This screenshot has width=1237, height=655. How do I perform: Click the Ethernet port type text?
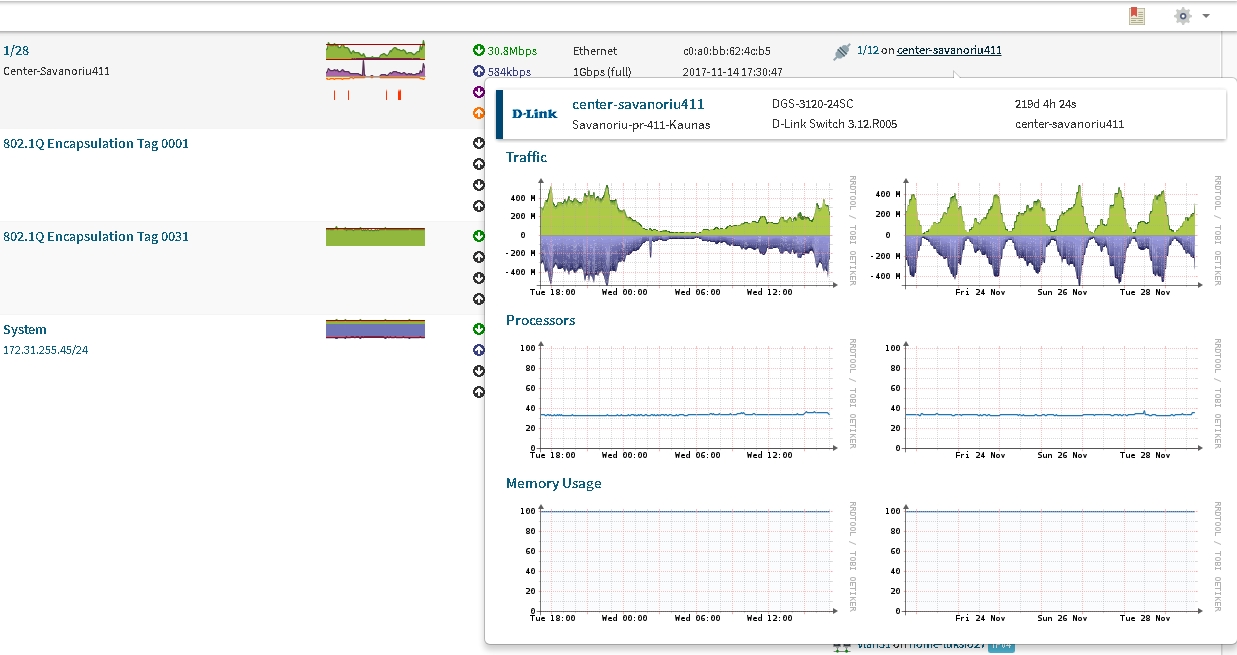pyautogui.click(x=595, y=50)
